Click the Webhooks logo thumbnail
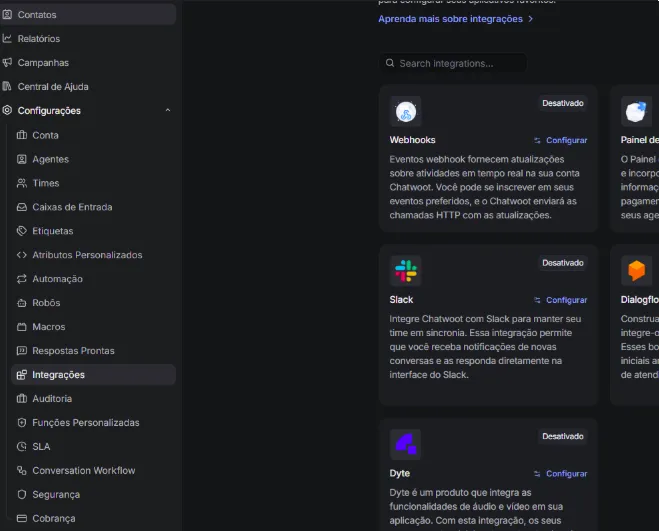659x531 pixels. click(x=406, y=112)
